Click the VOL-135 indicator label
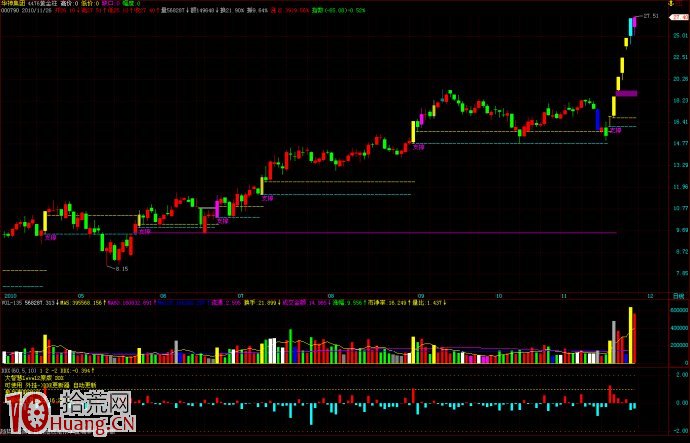Screen dimensions: 690x443 pos(12,303)
